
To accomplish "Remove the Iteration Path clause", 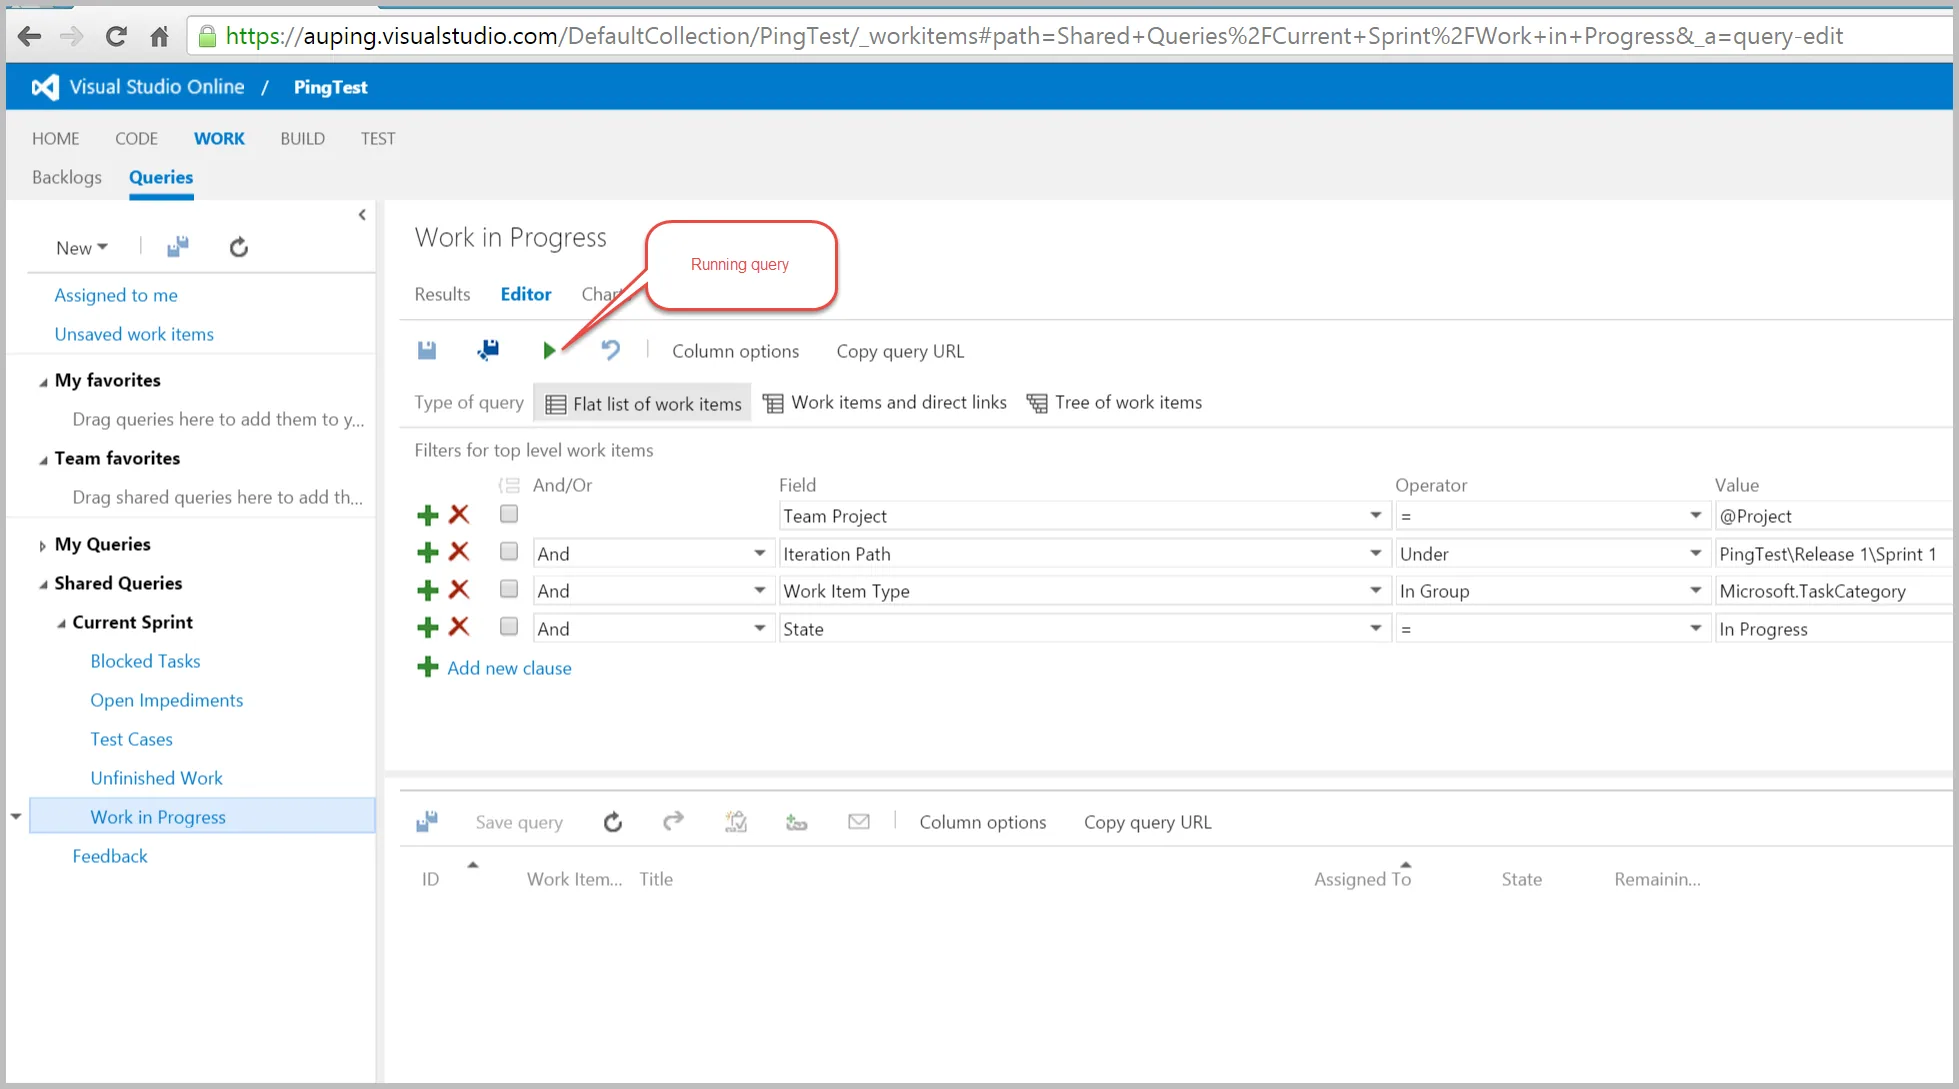I will (459, 552).
